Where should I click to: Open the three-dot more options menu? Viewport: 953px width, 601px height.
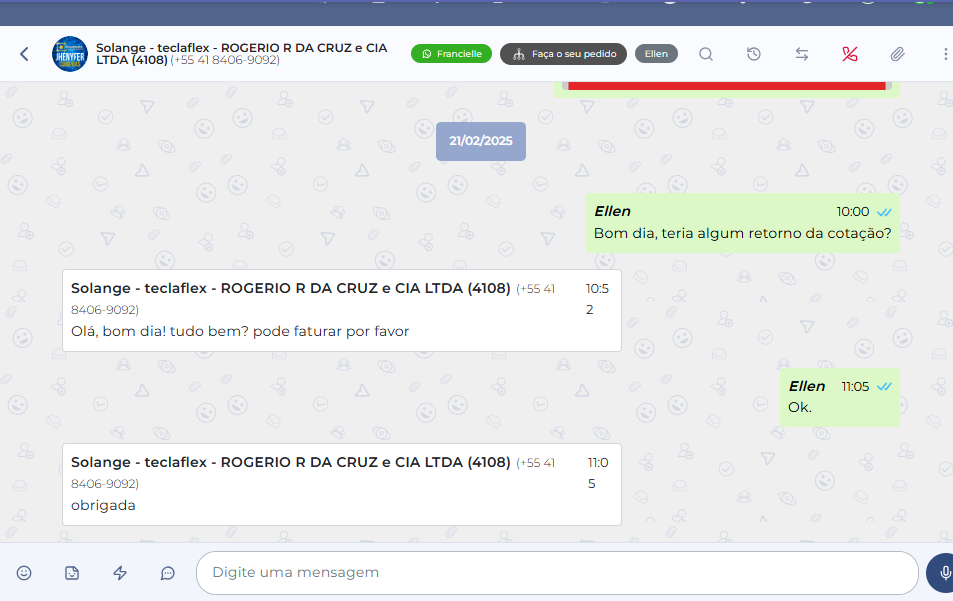point(945,54)
